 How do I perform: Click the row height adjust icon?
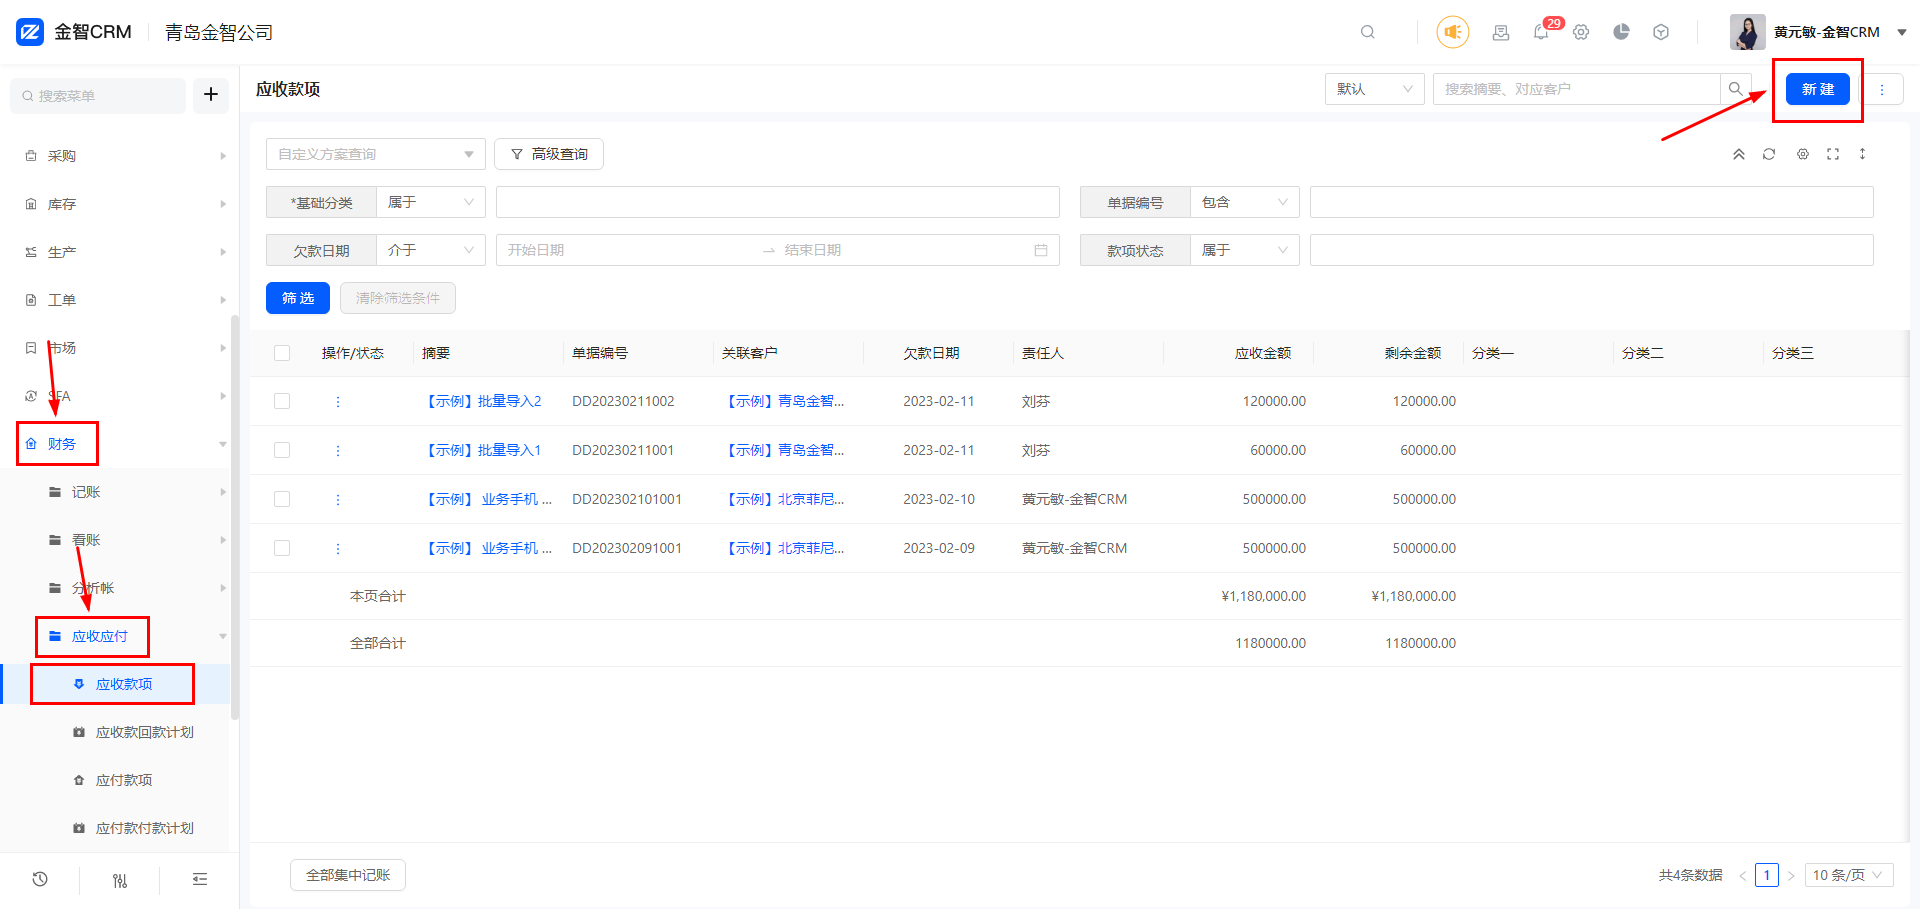click(1862, 154)
